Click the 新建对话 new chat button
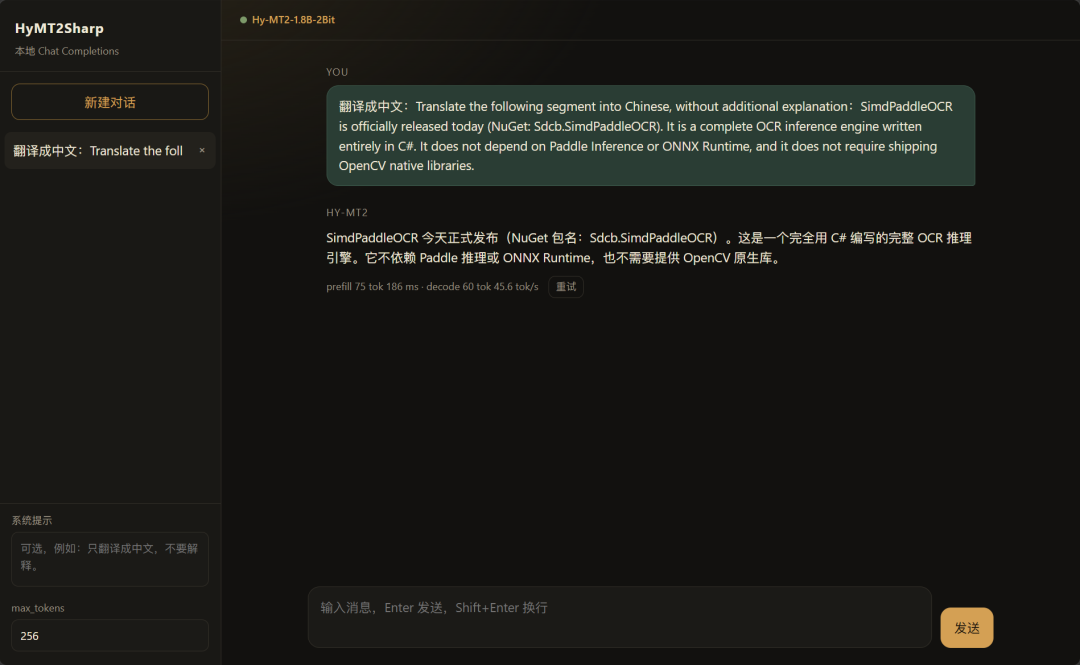 (110, 102)
